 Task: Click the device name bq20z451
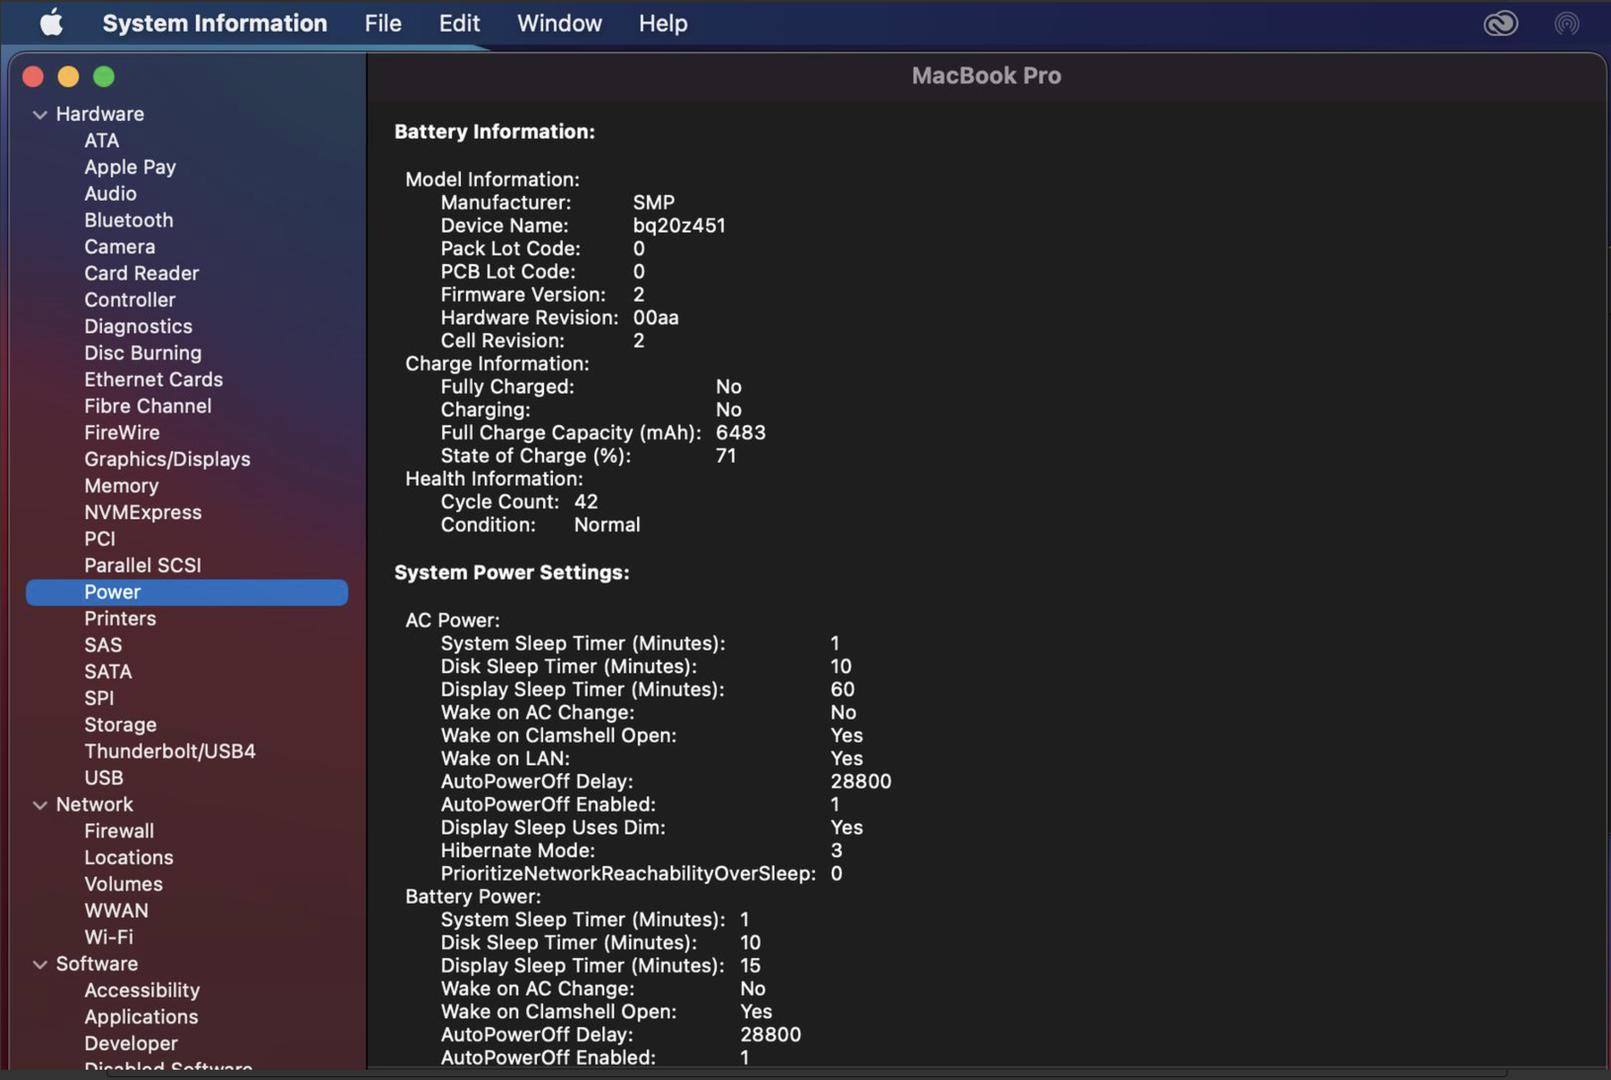pyautogui.click(x=679, y=226)
